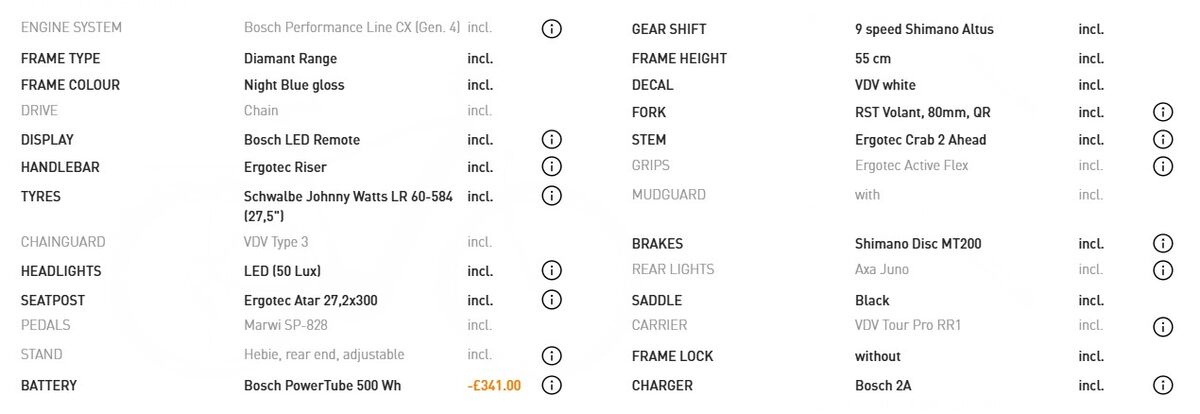Image resolution: width=1200 pixels, height=414 pixels.
Task: Click info icon for Axa Juno rear lights
Action: point(1162,270)
